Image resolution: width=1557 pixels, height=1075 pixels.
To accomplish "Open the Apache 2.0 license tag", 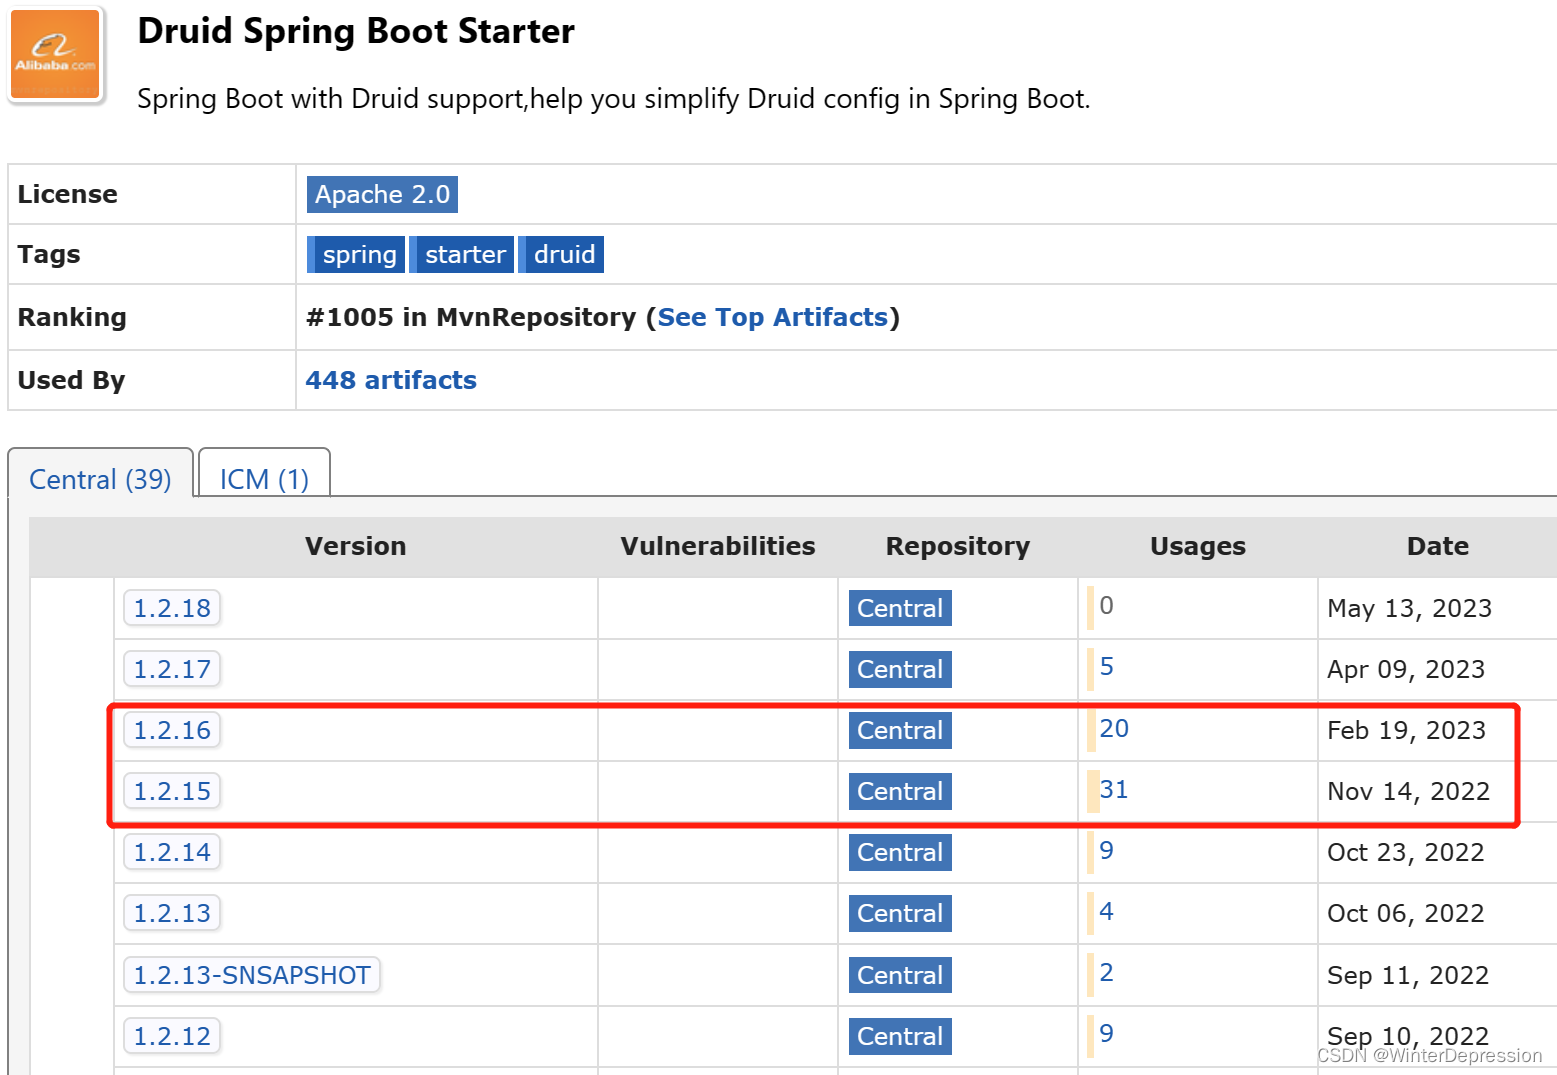I will pos(382,194).
